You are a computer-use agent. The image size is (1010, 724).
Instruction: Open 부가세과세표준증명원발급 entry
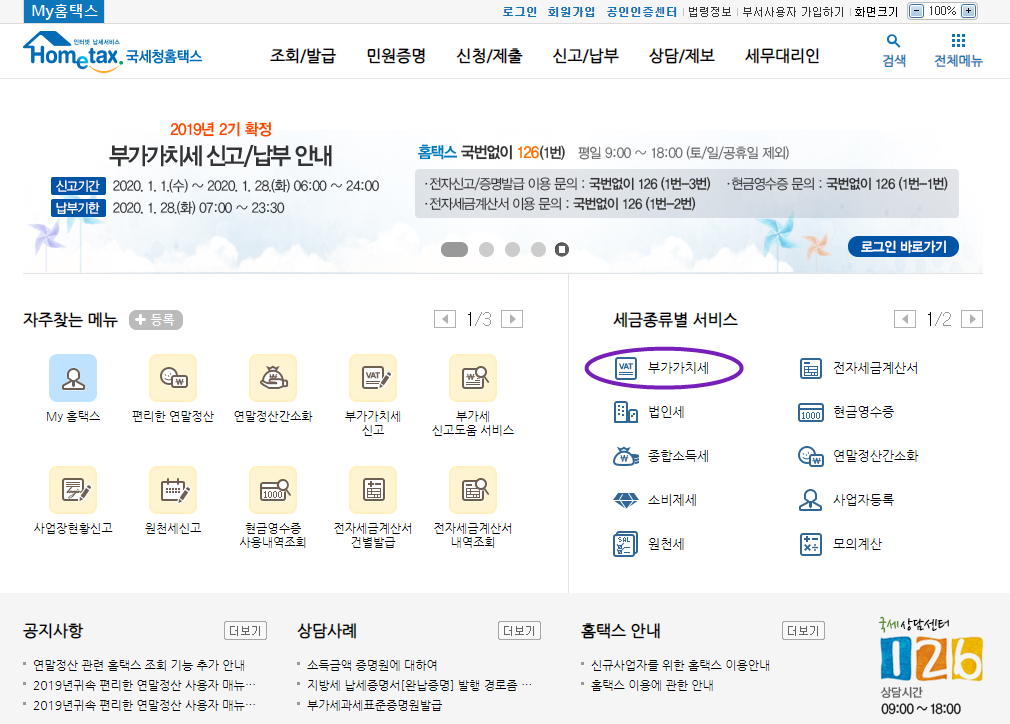tap(374, 705)
